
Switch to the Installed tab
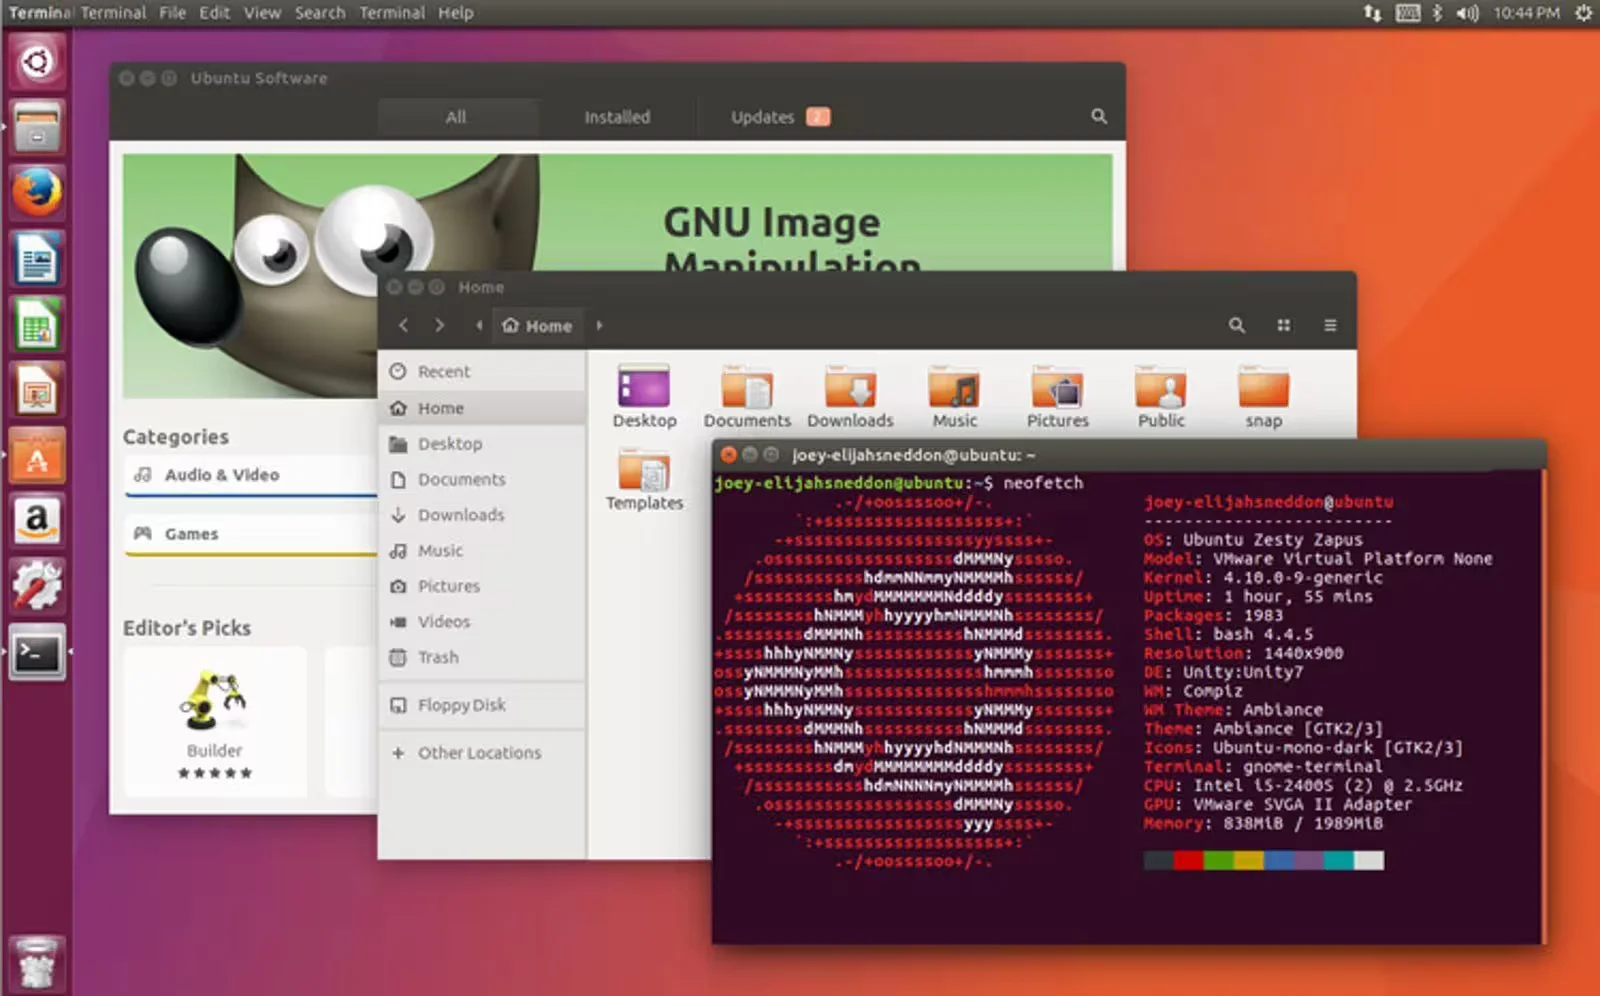click(617, 117)
